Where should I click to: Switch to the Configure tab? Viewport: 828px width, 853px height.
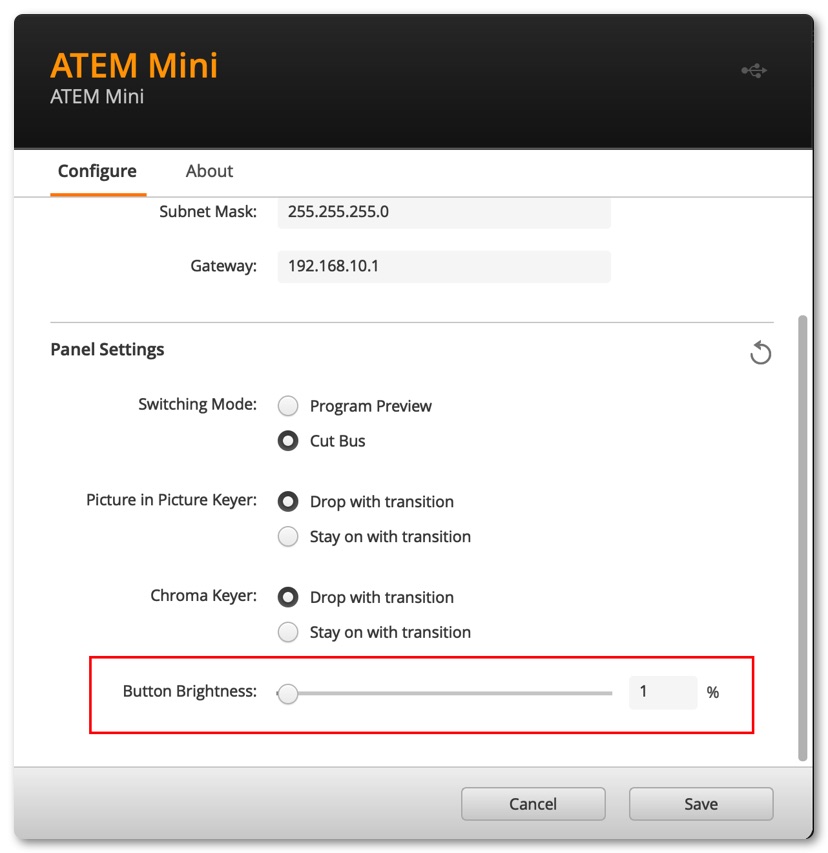click(x=97, y=171)
